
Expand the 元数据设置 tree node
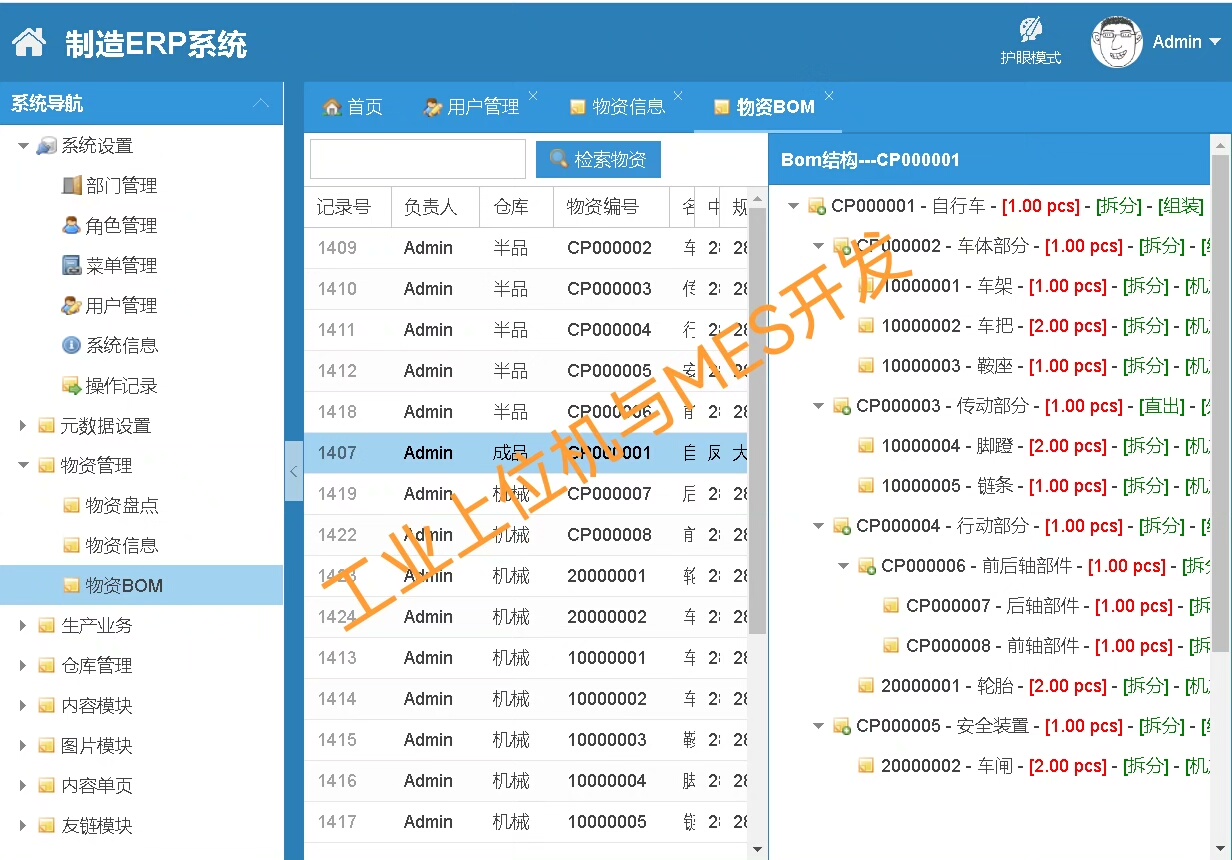click(23, 426)
